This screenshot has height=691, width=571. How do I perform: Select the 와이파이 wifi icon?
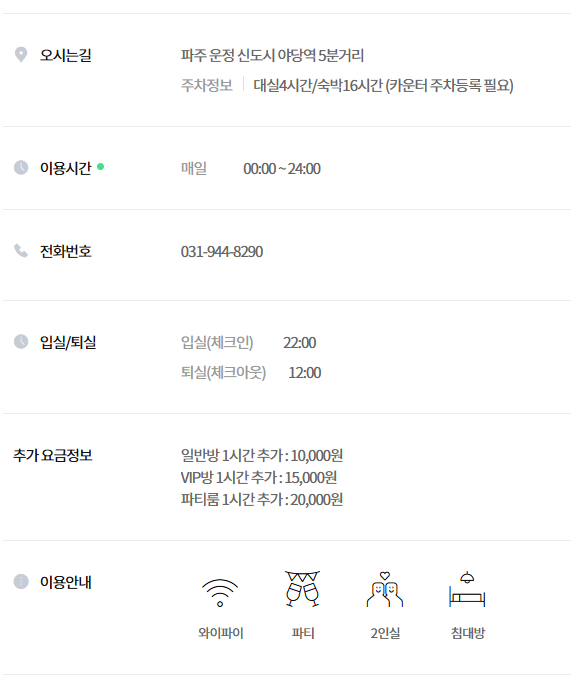(x=220, y=592)
